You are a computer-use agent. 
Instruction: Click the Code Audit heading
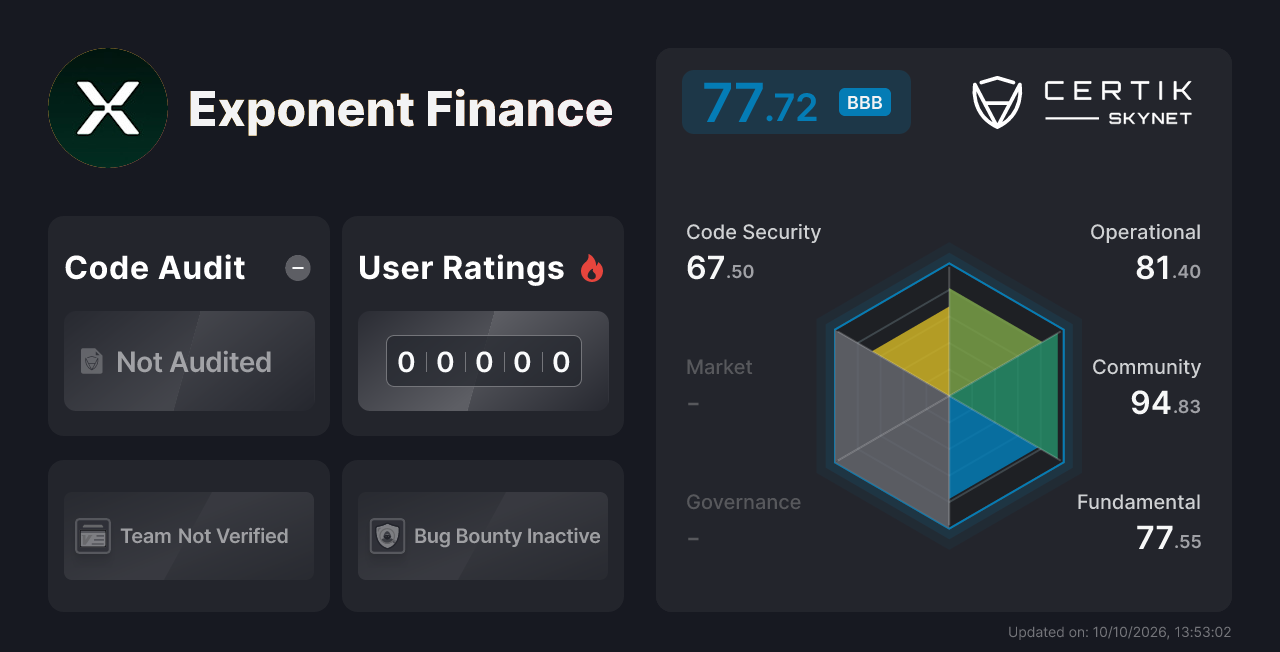tap(155, 268)
